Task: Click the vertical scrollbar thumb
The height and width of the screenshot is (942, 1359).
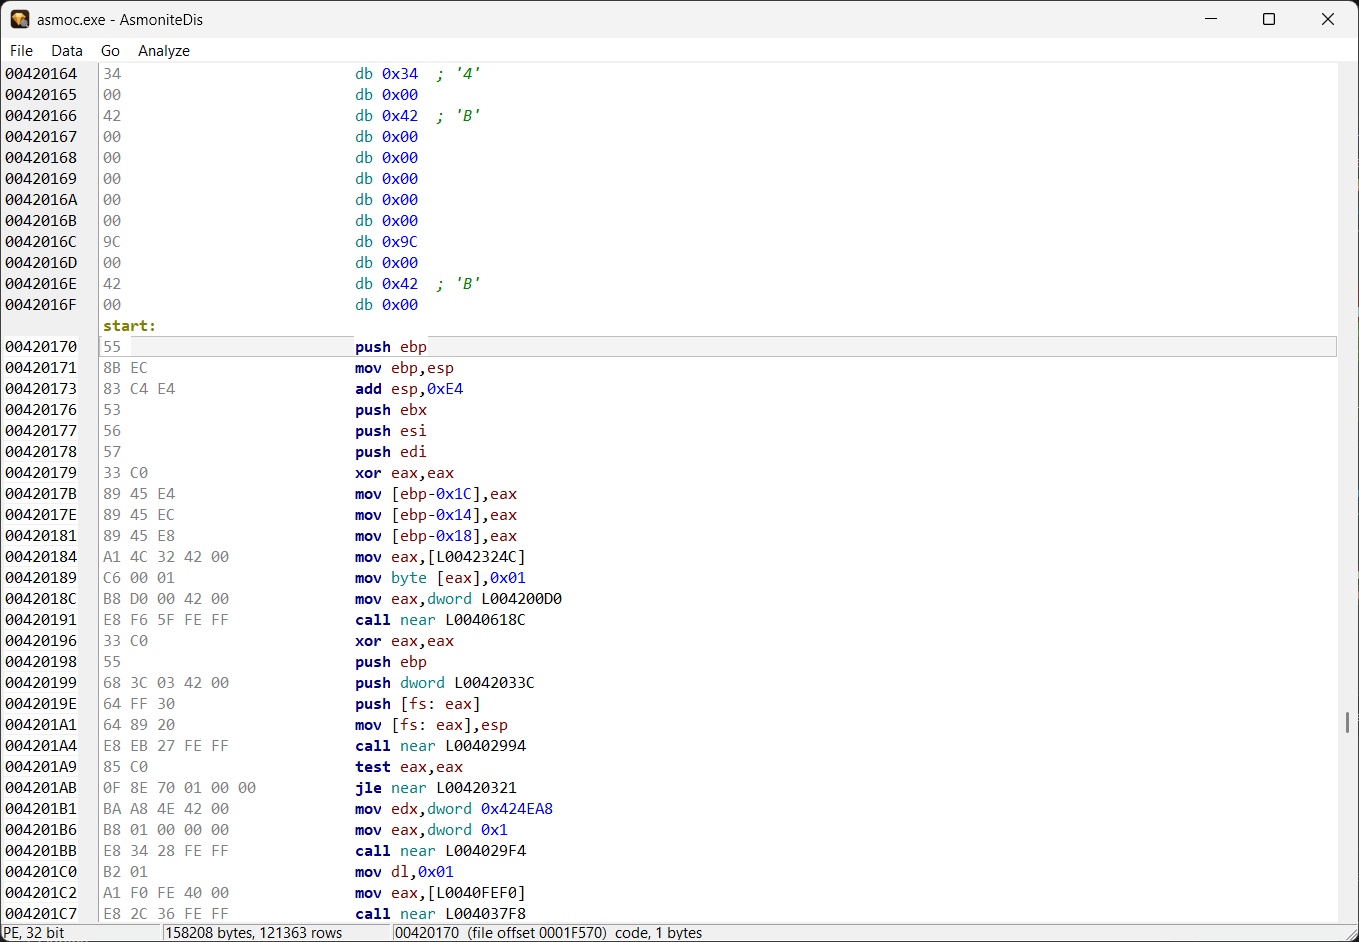Action: (1347, 722)
